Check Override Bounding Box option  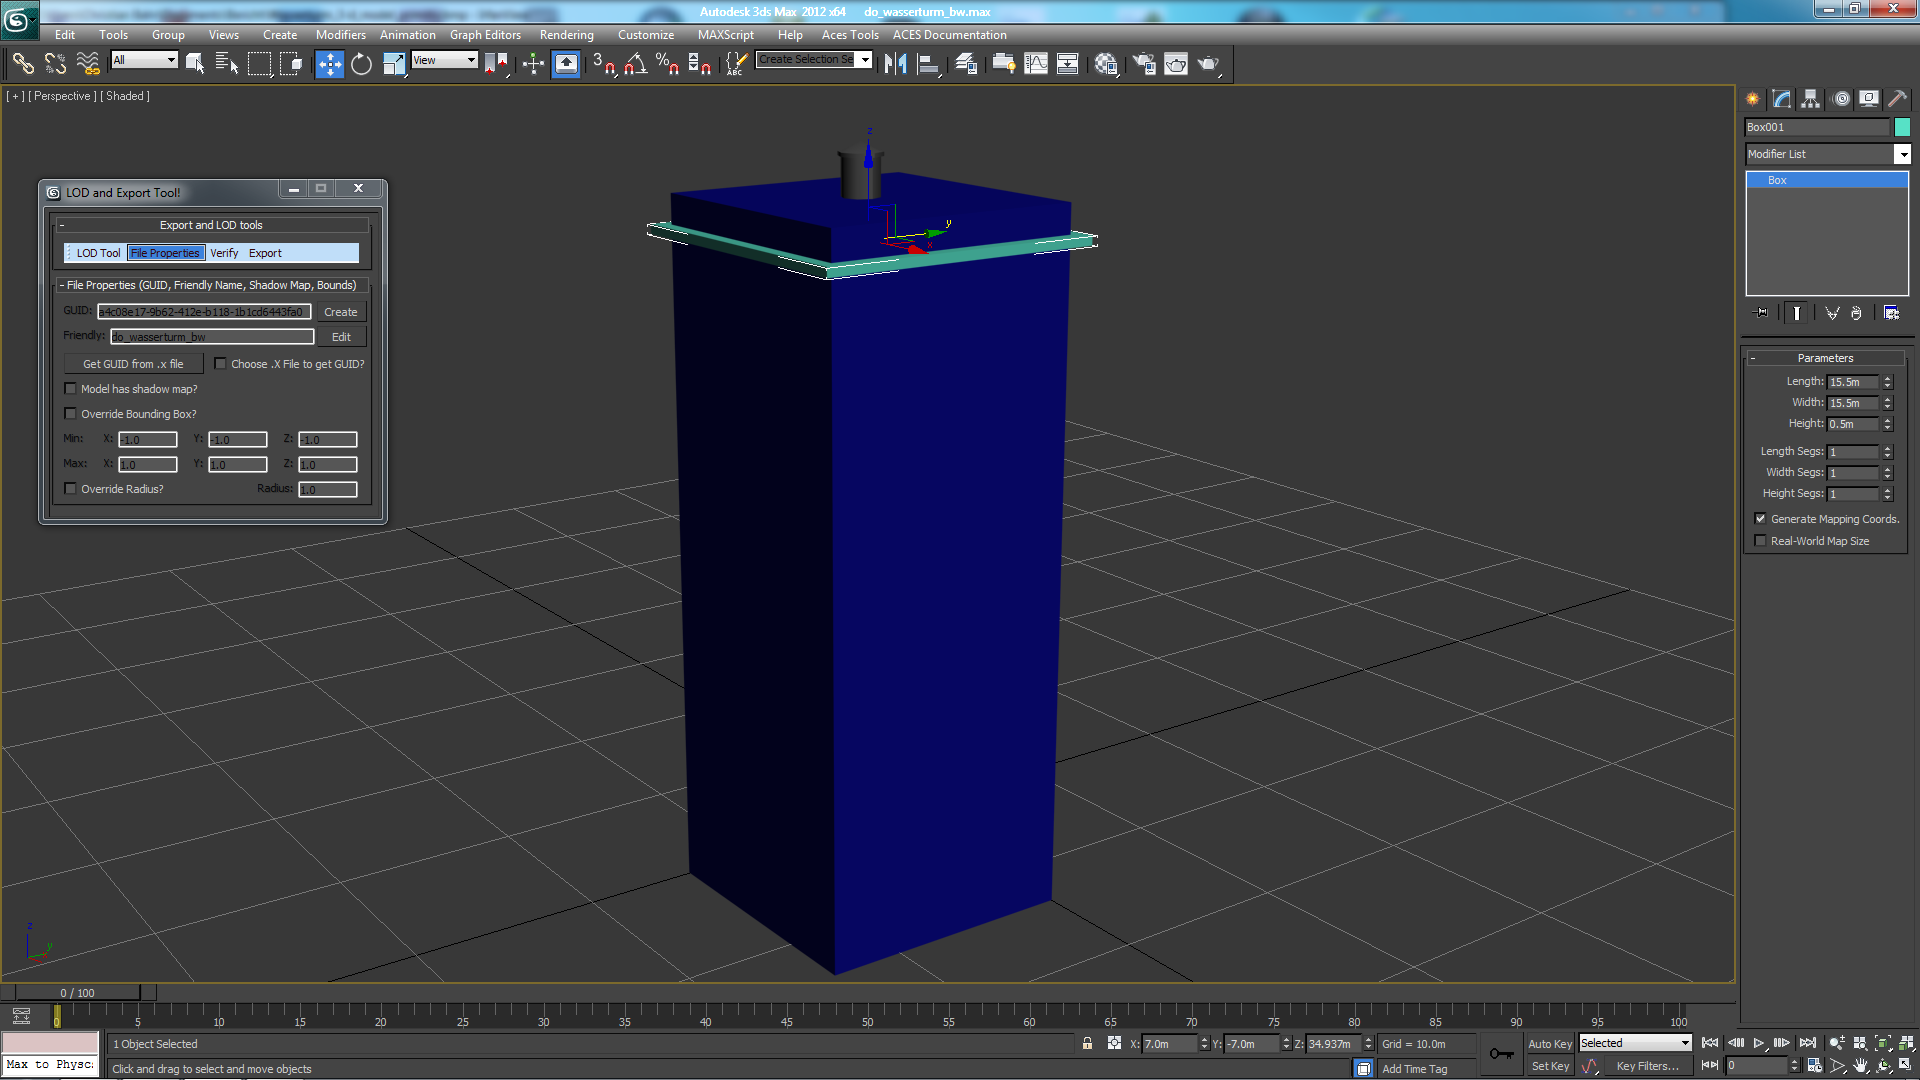[x=71, y=414]
